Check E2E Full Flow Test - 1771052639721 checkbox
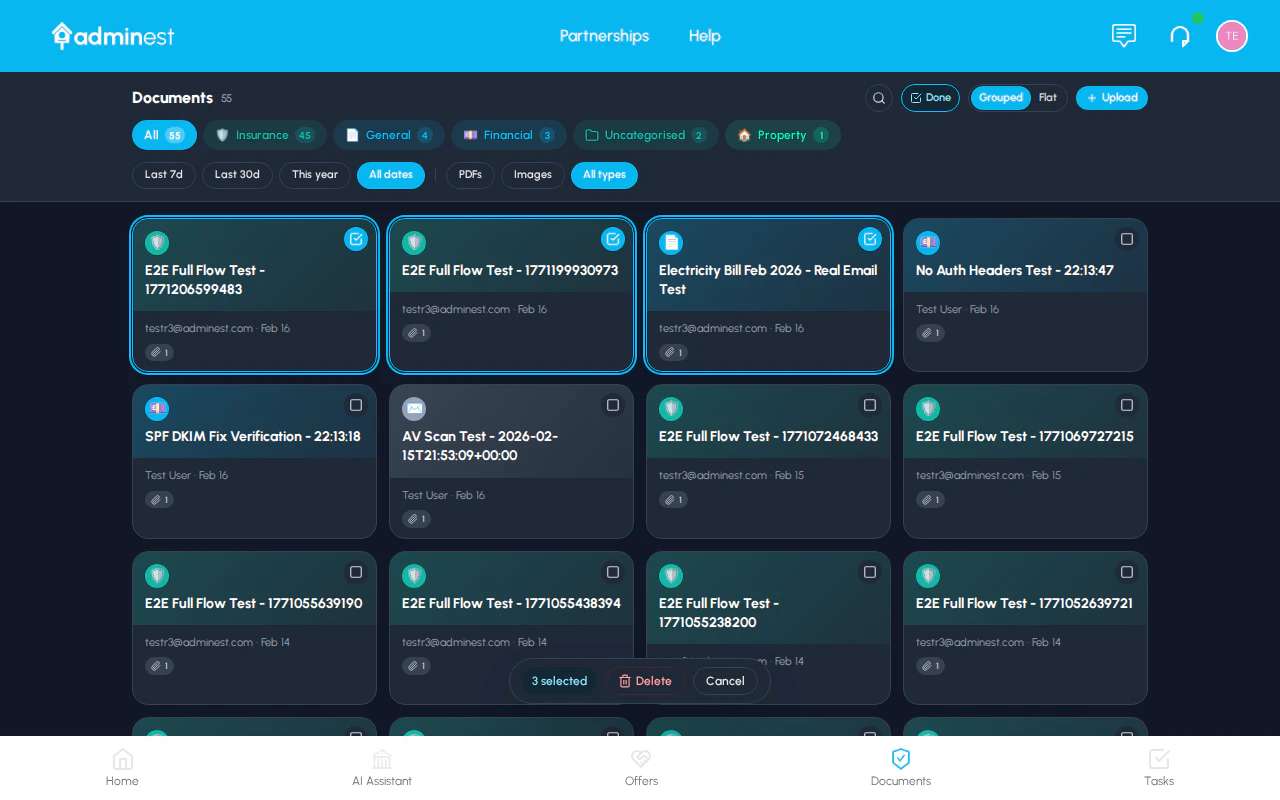Viewport: 1280px width, 800px height. coord(1127,572)
